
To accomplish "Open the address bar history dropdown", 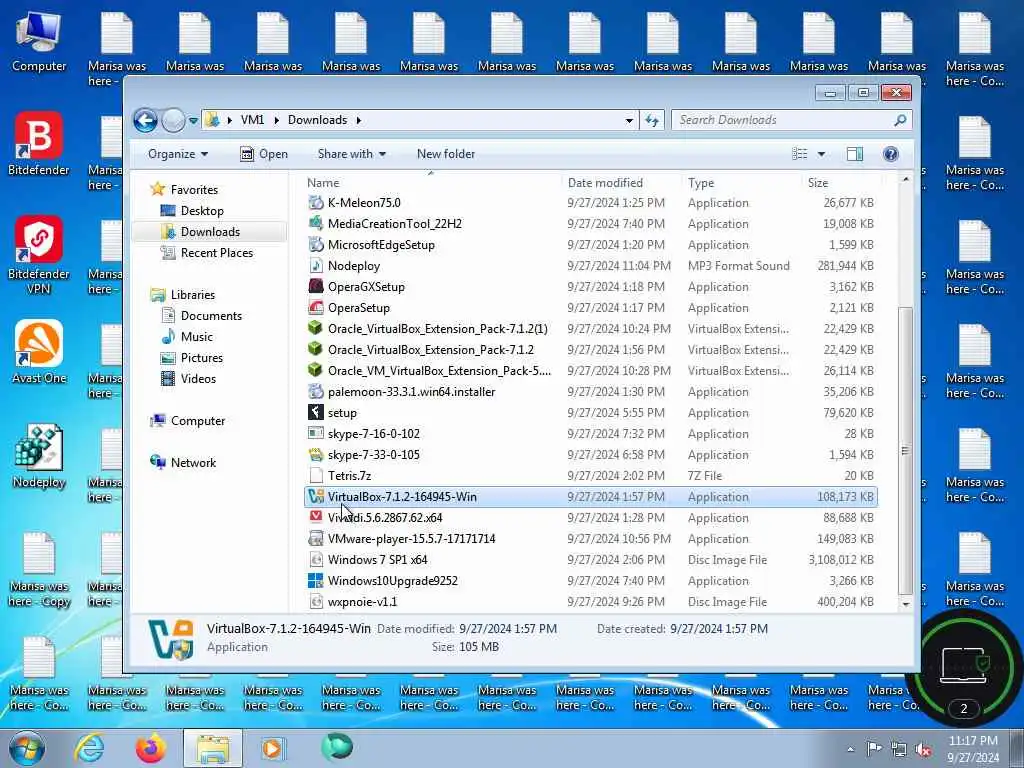I will [629, 120].
